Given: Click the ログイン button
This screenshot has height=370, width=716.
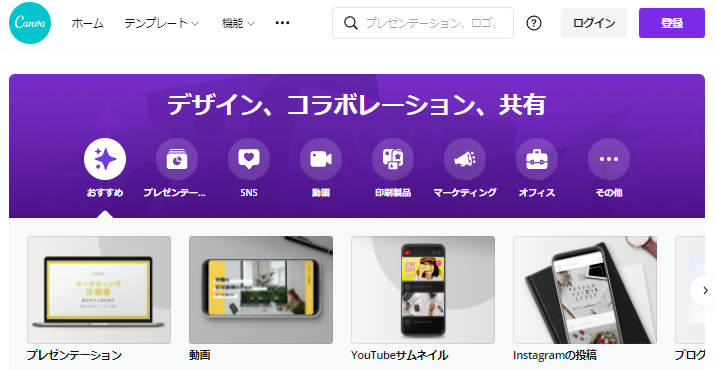Looking at the screenshot, I should [594, 23].
